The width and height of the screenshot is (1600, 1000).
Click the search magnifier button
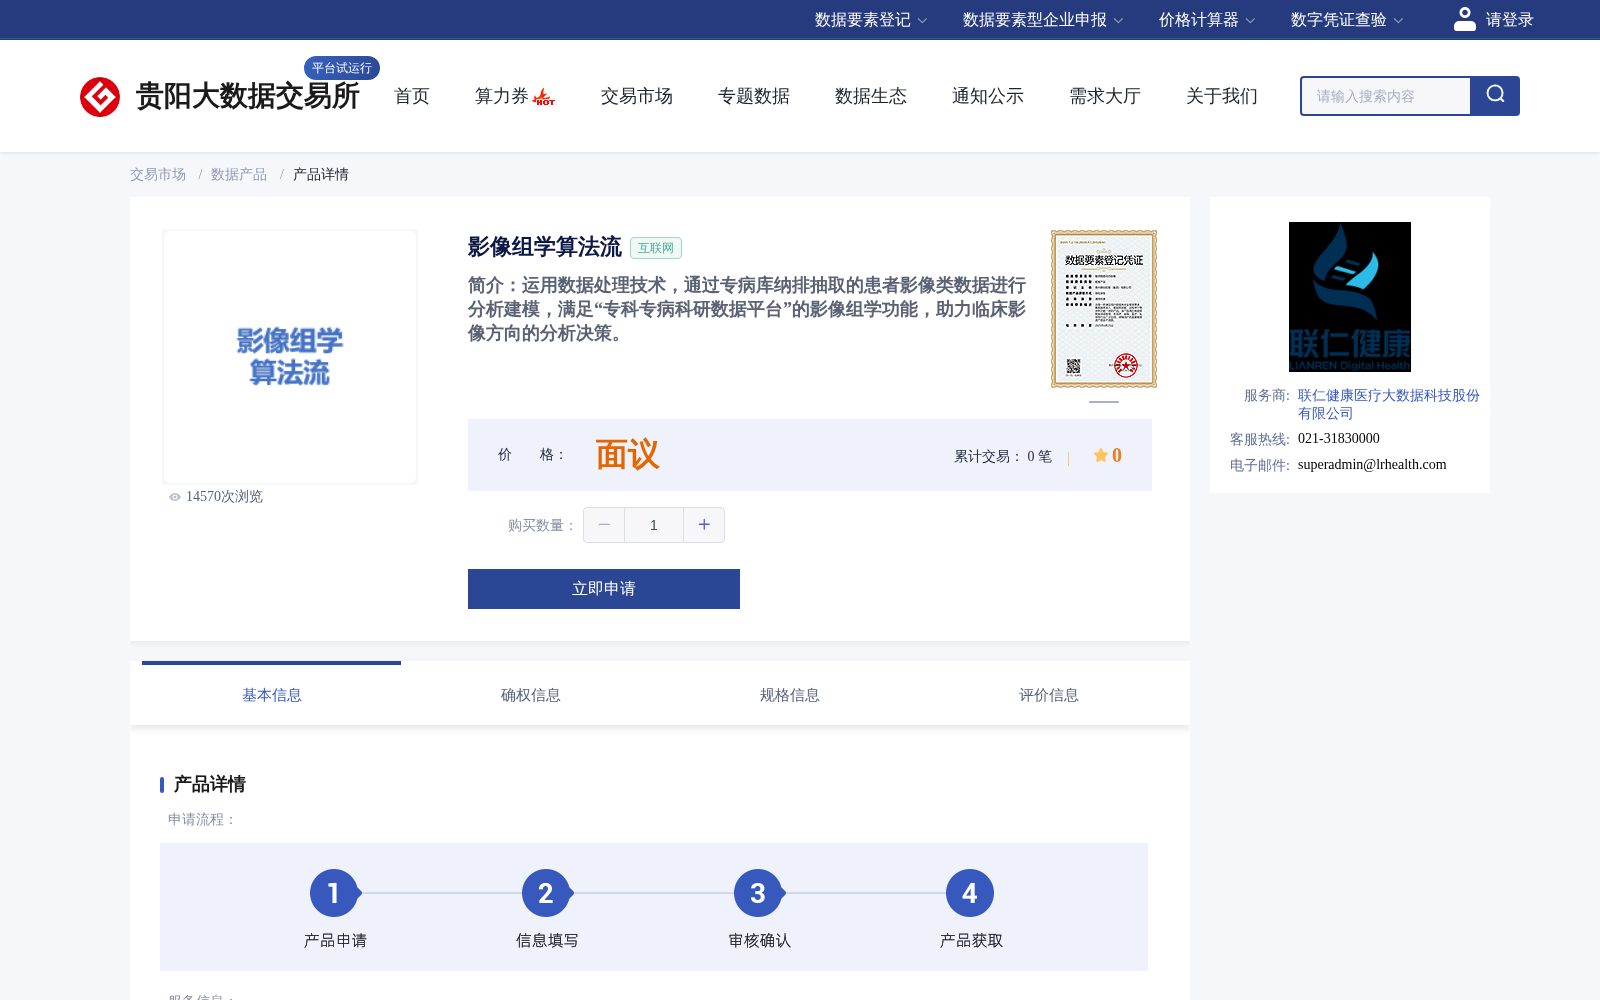(x=1495, y=96)
